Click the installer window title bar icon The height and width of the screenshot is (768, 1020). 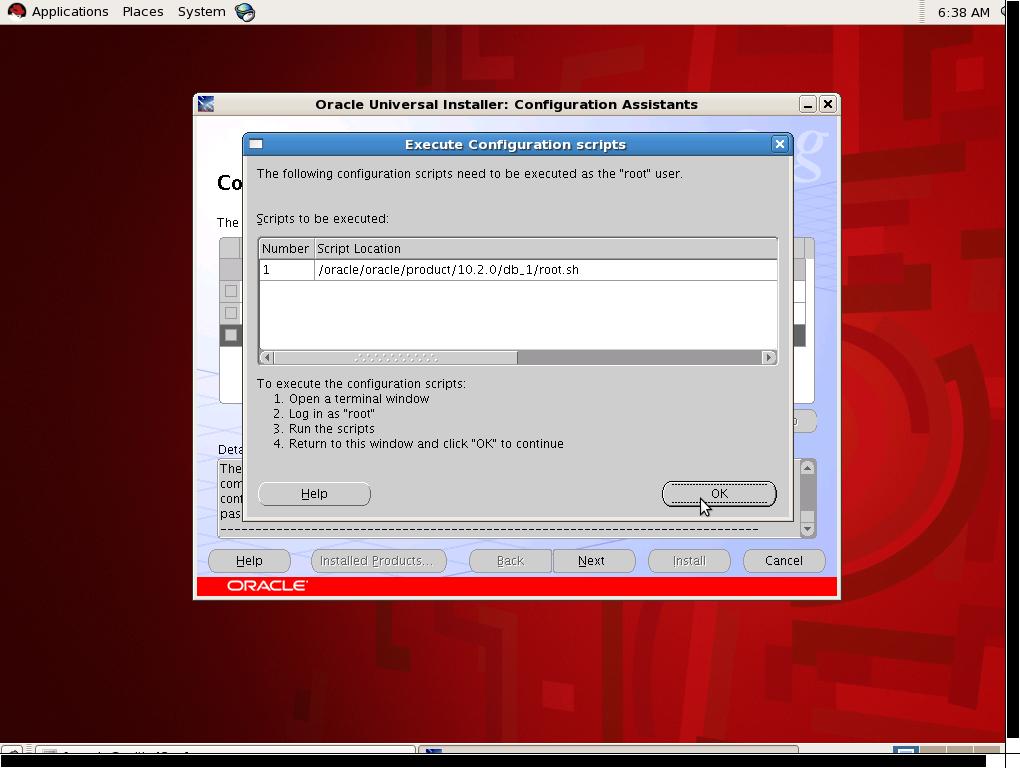pyautogui.click(x=206, y=104)
